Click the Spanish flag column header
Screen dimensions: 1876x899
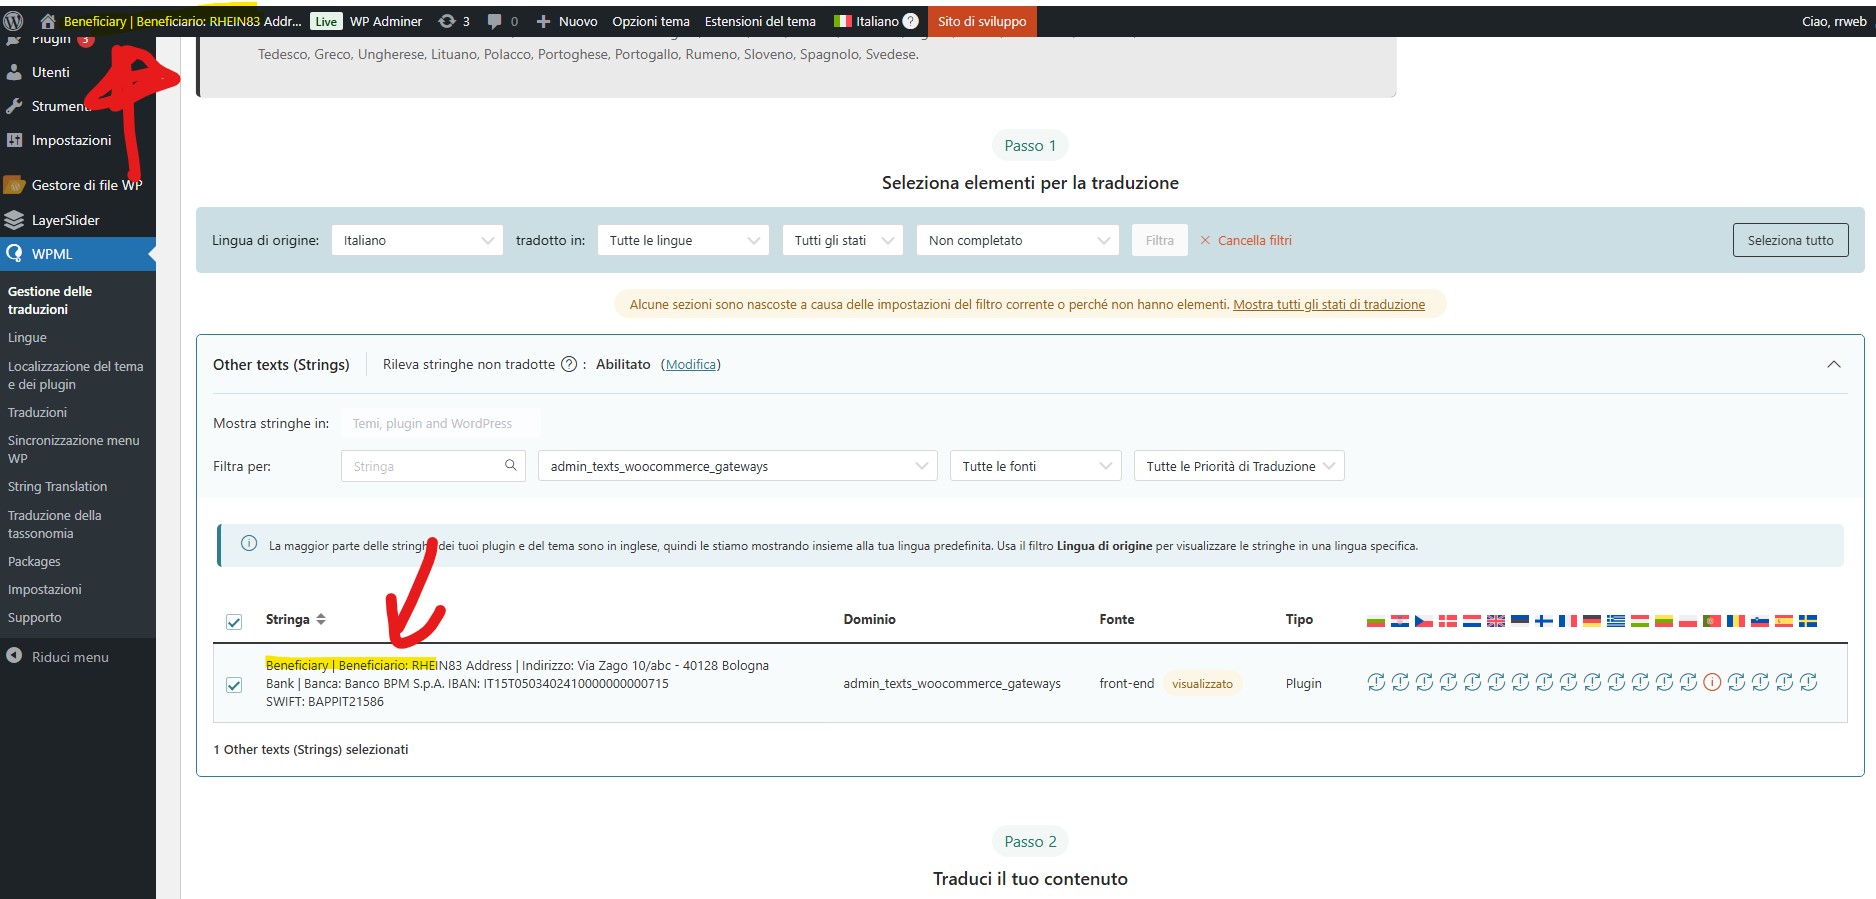1784,621
